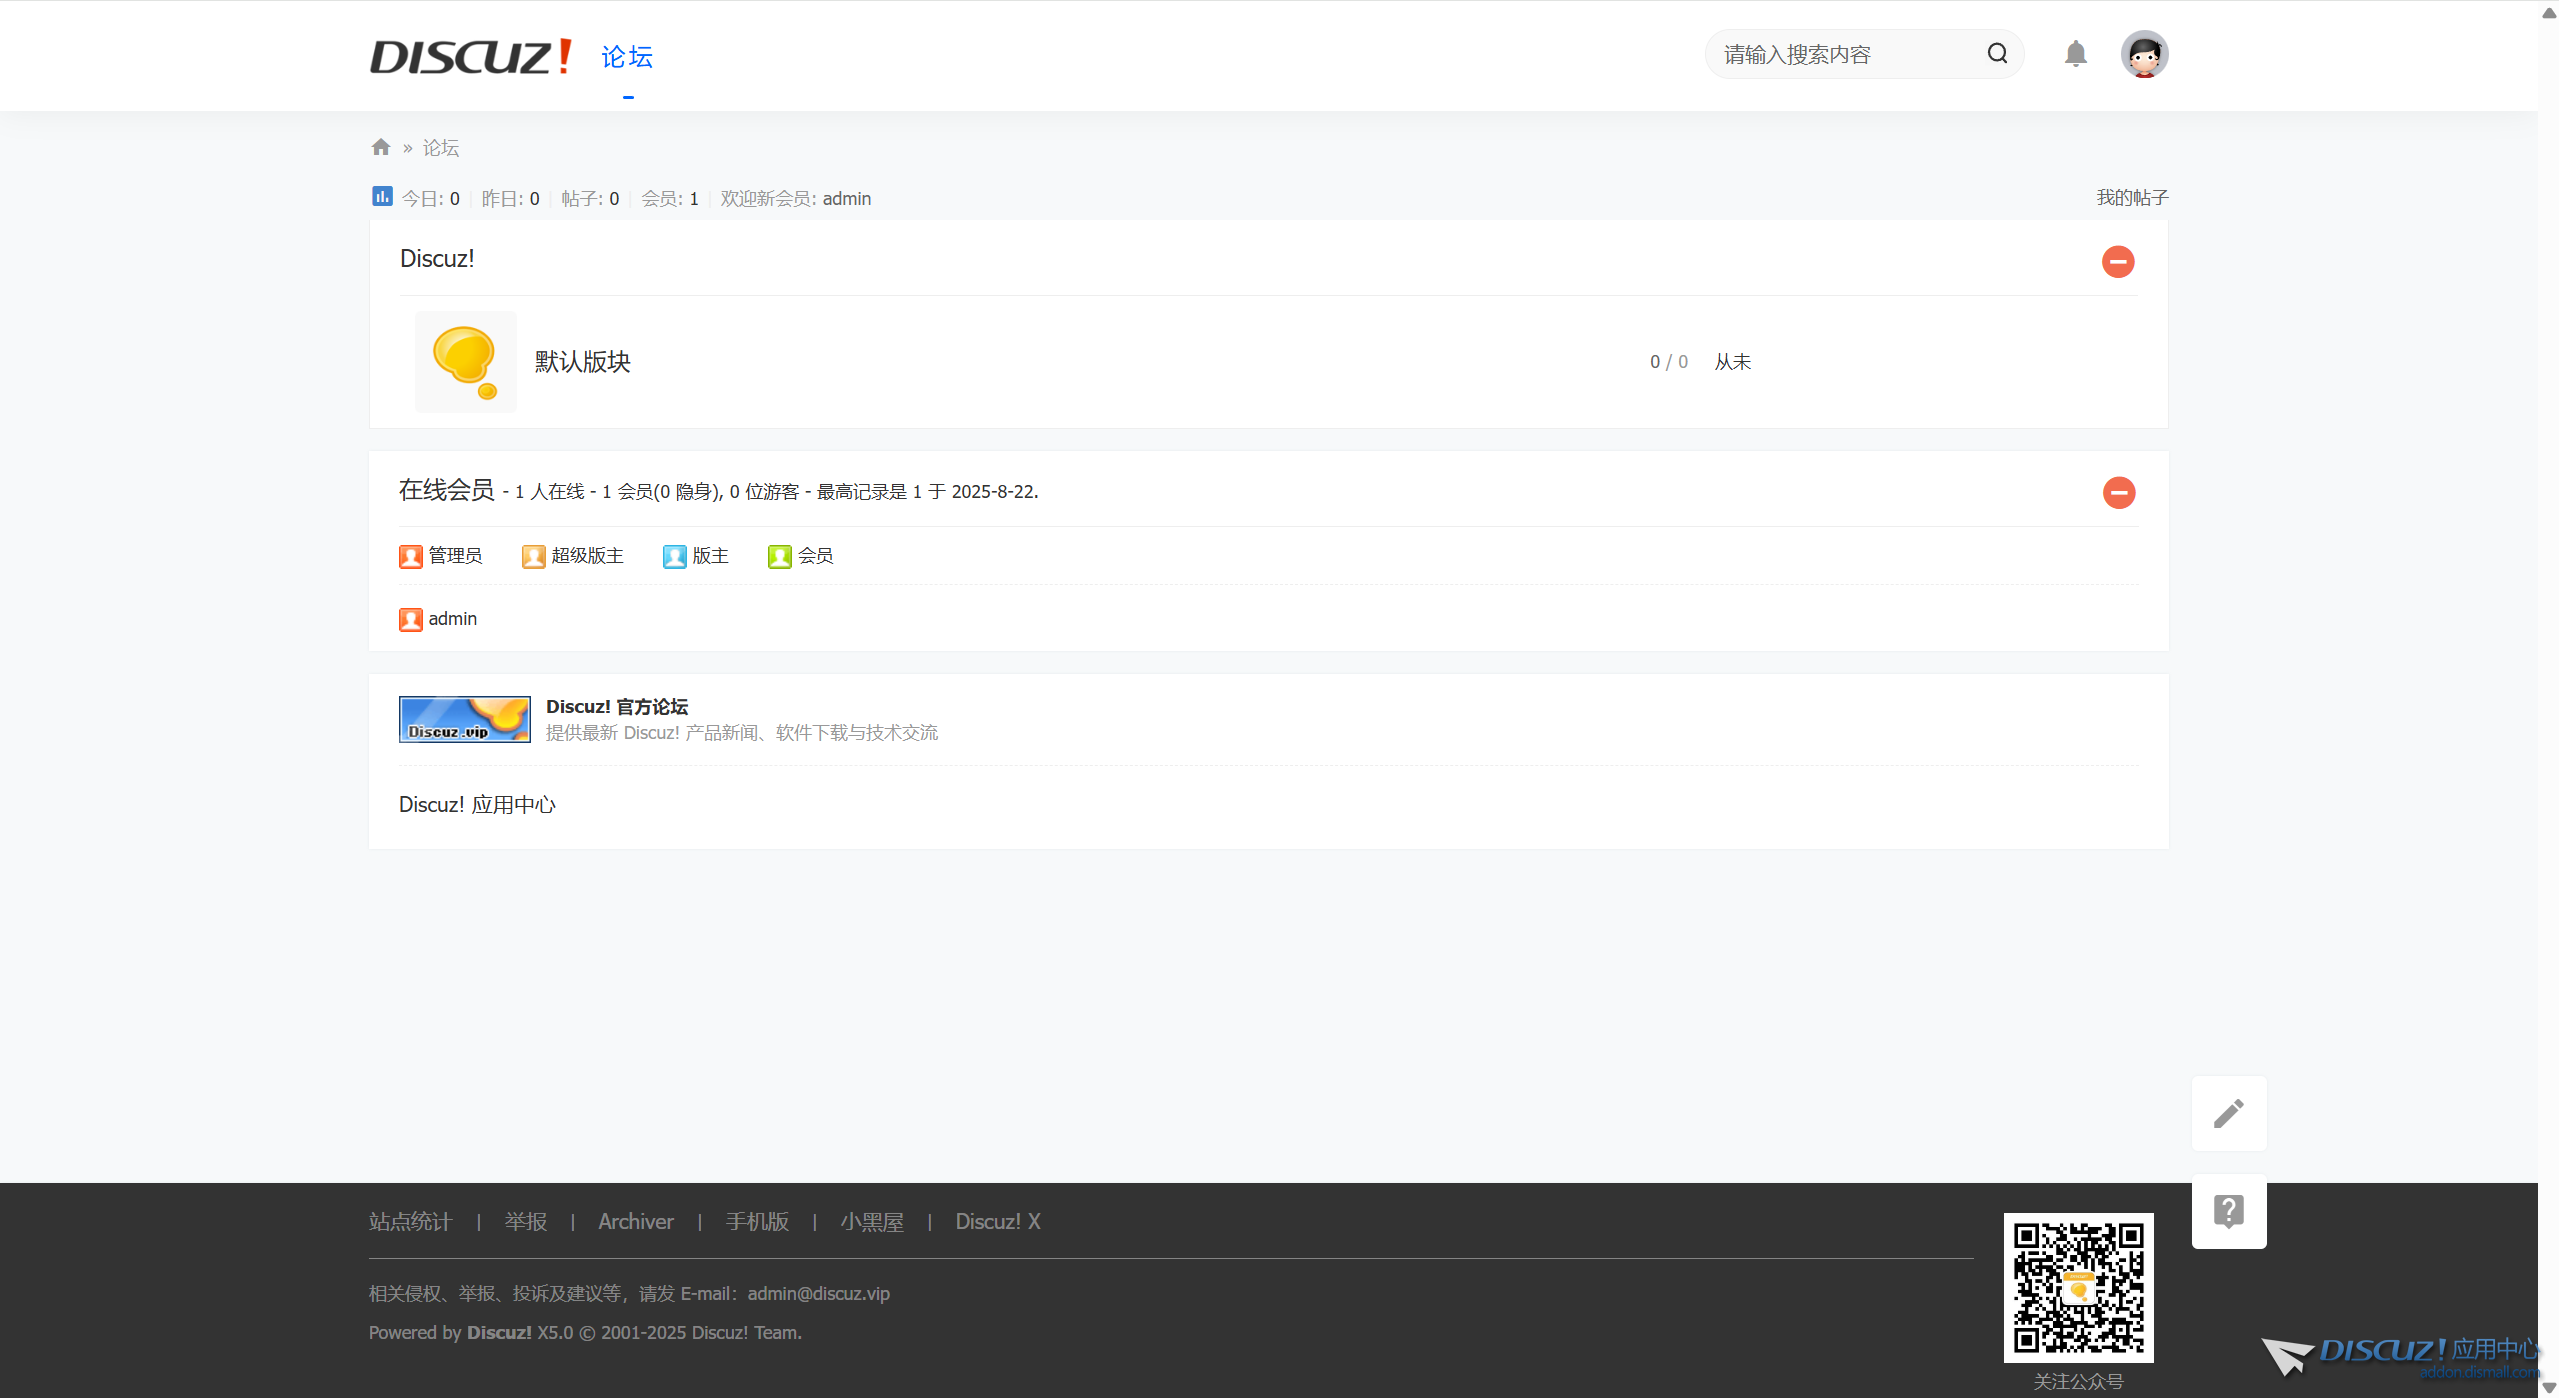Open notifications bell icon
Screen dimensions: 2559x1398
2076,54
